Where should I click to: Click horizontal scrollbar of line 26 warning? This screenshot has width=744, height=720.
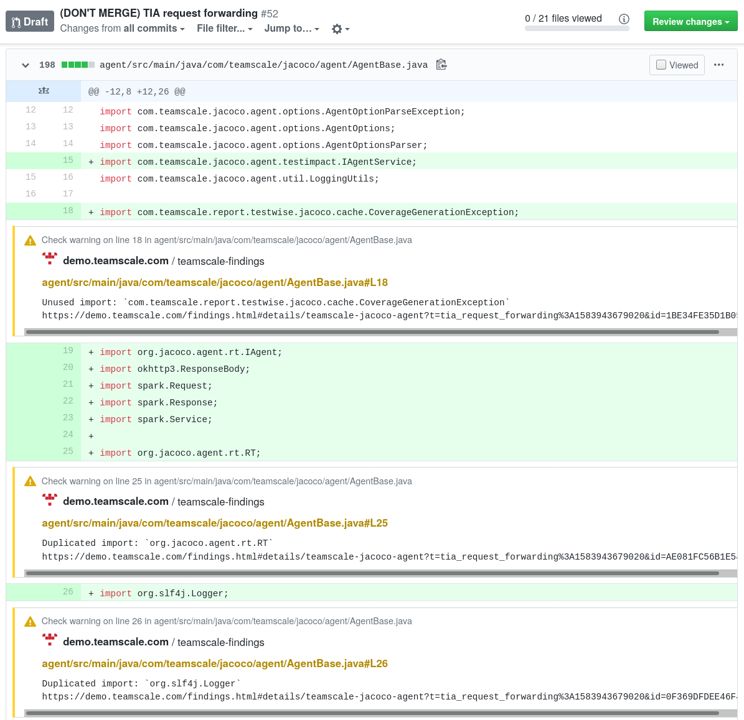pyautogui.click(x=372, y=713)
